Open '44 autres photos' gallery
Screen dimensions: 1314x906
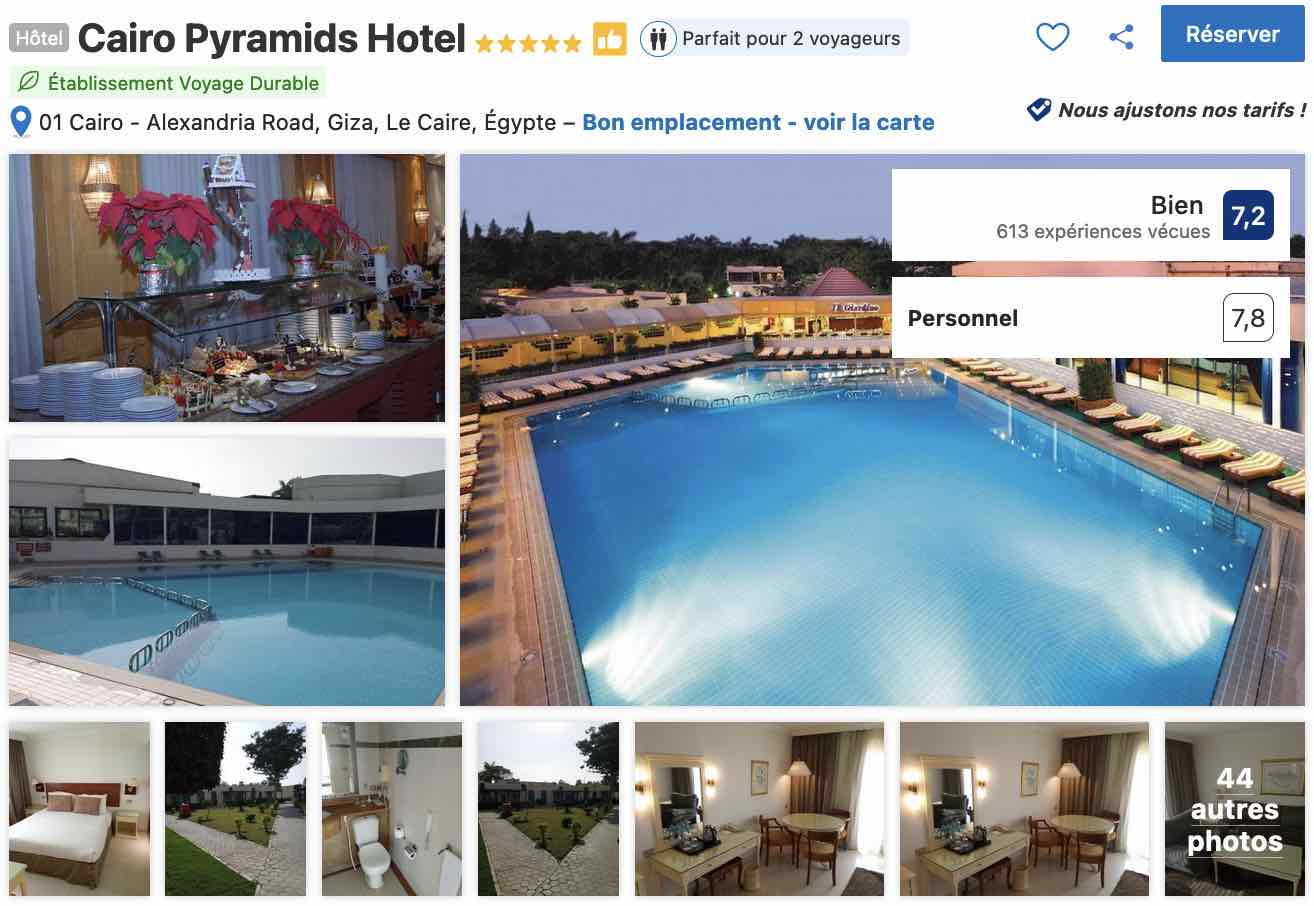pyautogui.click(x=1235, y=809)
